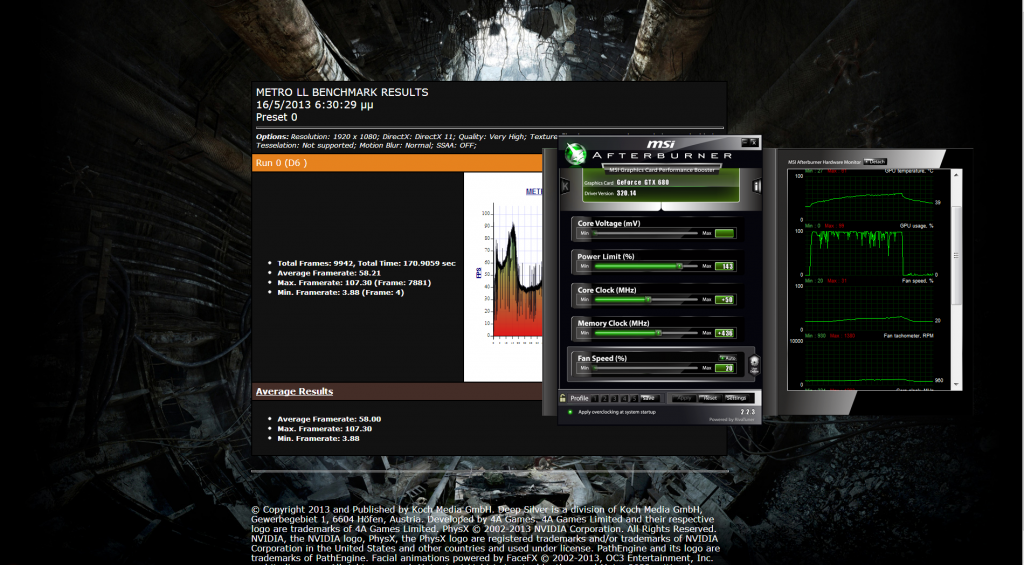This screenshot has width=1024, height=565.
Task: Open the info panel via i button
Action: [757, 186]
